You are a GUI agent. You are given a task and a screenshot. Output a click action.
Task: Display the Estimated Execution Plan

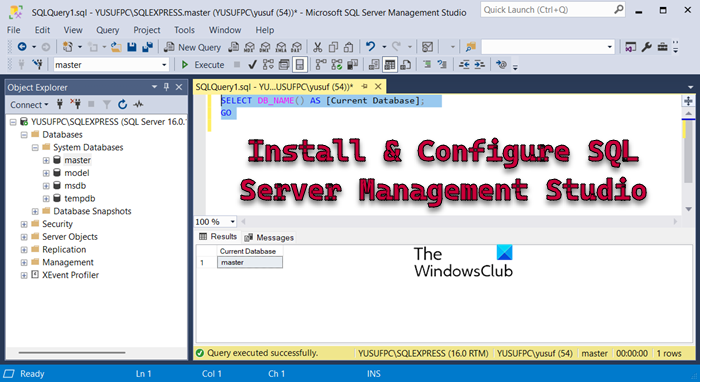pyautogui.click(x=268, y=64)
